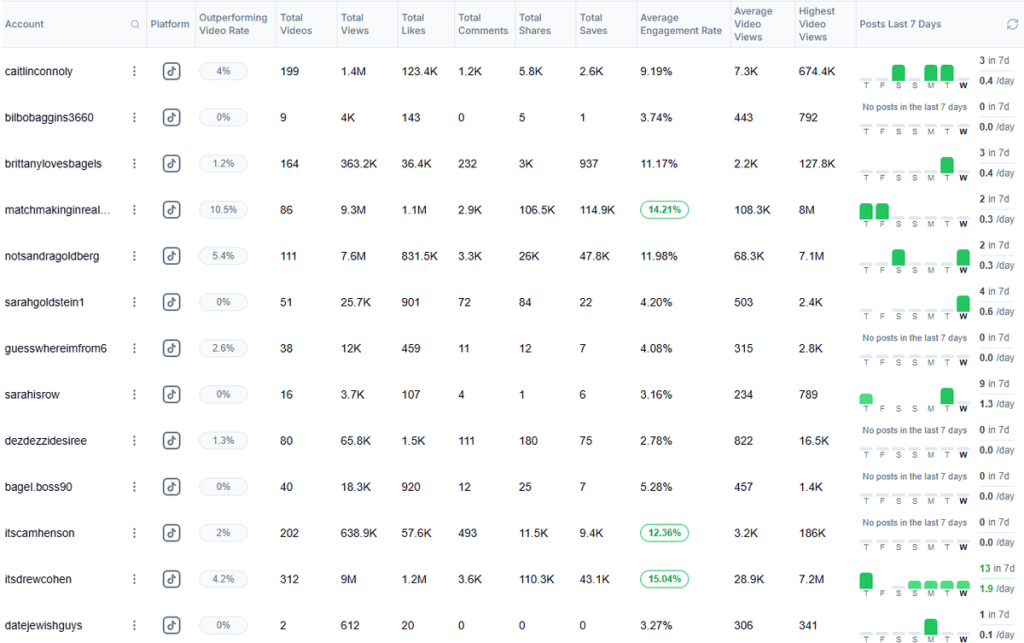1024x643 pixels.
Task: Sort by Average Engagement Rate header
Action: (x=680, y=24)
